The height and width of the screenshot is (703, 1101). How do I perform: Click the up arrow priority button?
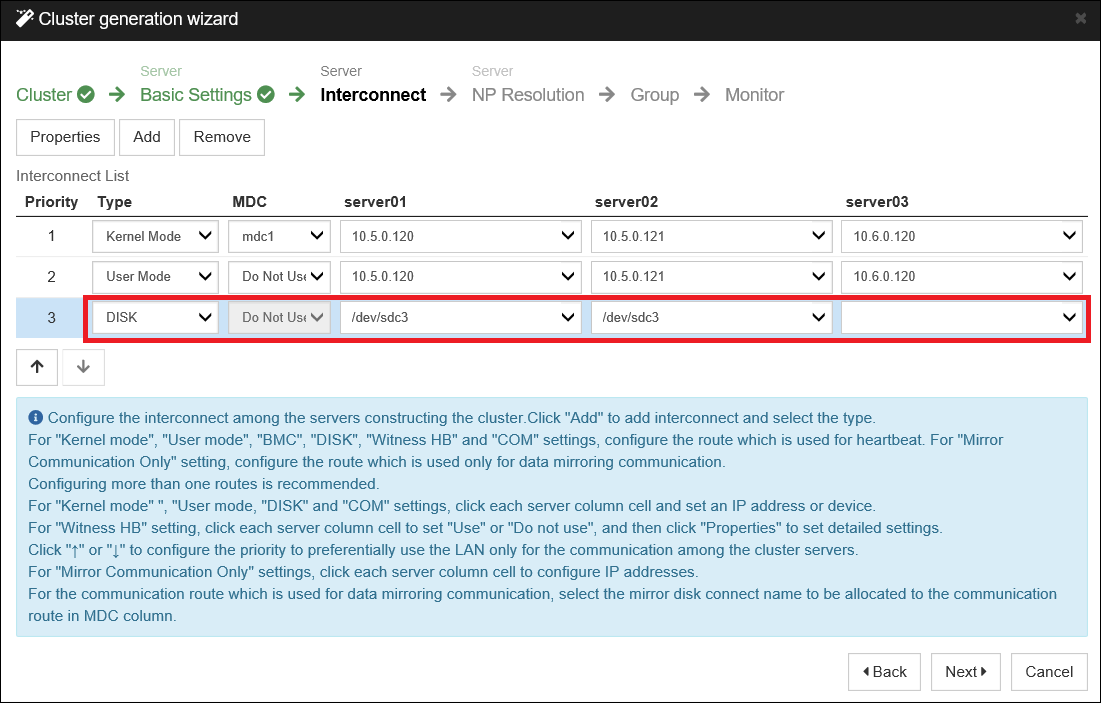(x=37, y=367)
